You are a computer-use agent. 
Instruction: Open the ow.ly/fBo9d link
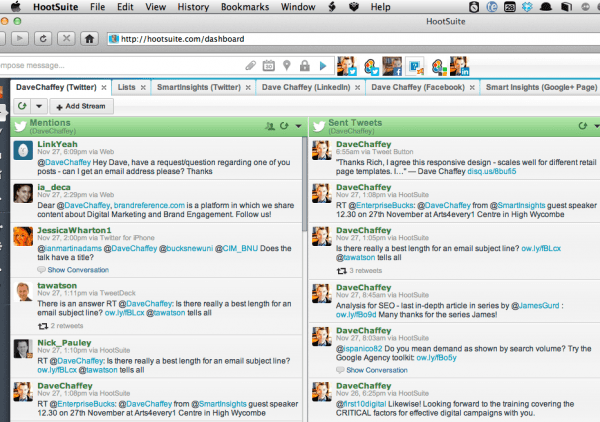tap(356, 315)
